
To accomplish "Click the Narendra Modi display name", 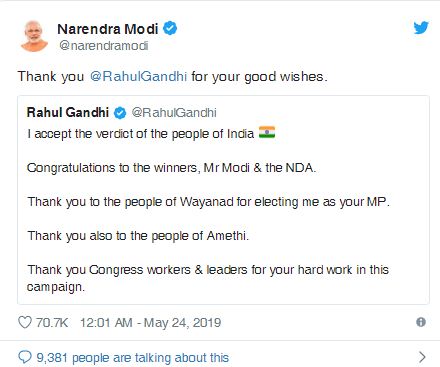I will coord(108,29).
